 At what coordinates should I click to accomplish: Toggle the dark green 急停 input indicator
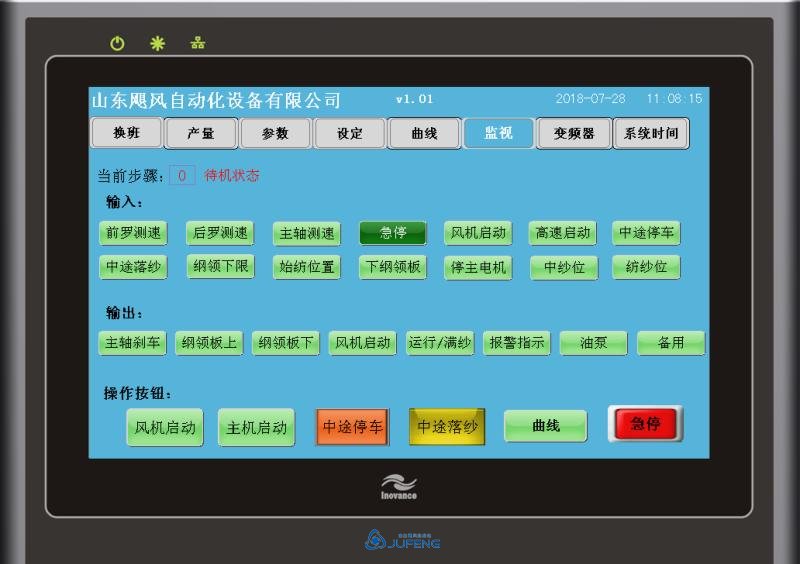click(x=392, y=233)
